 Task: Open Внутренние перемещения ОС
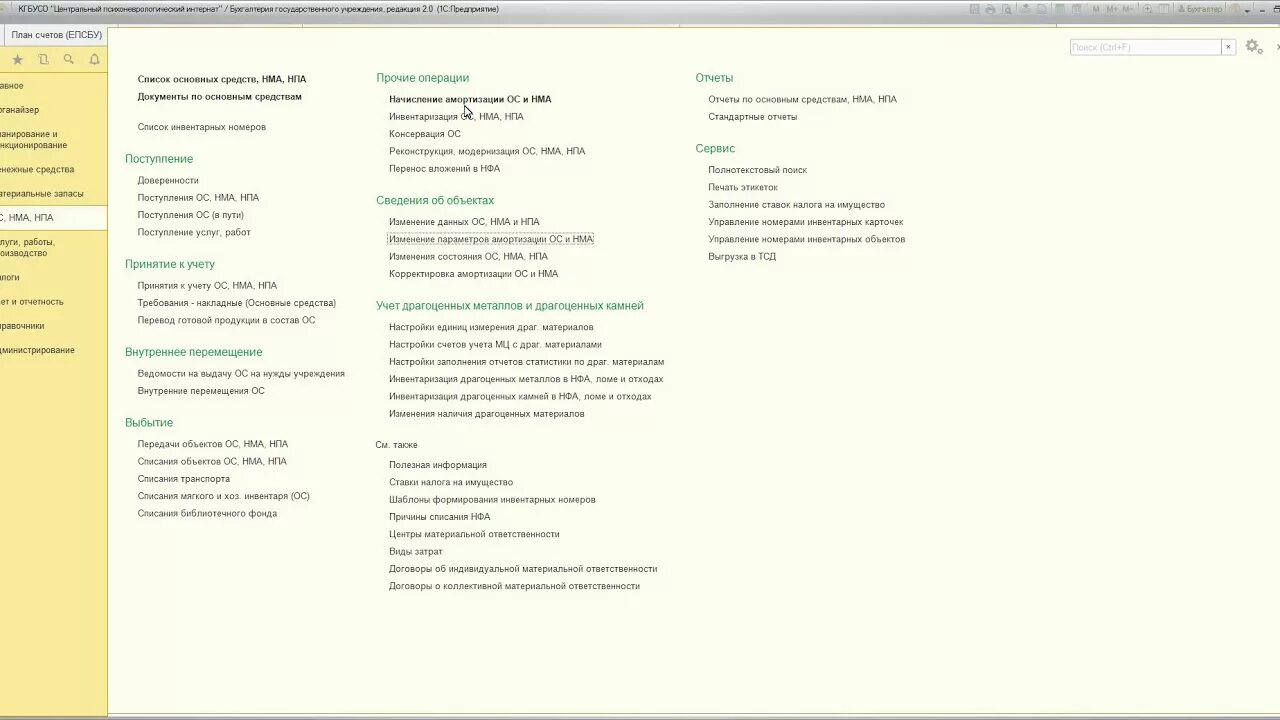pyautogui.click(x=201, y=391)
